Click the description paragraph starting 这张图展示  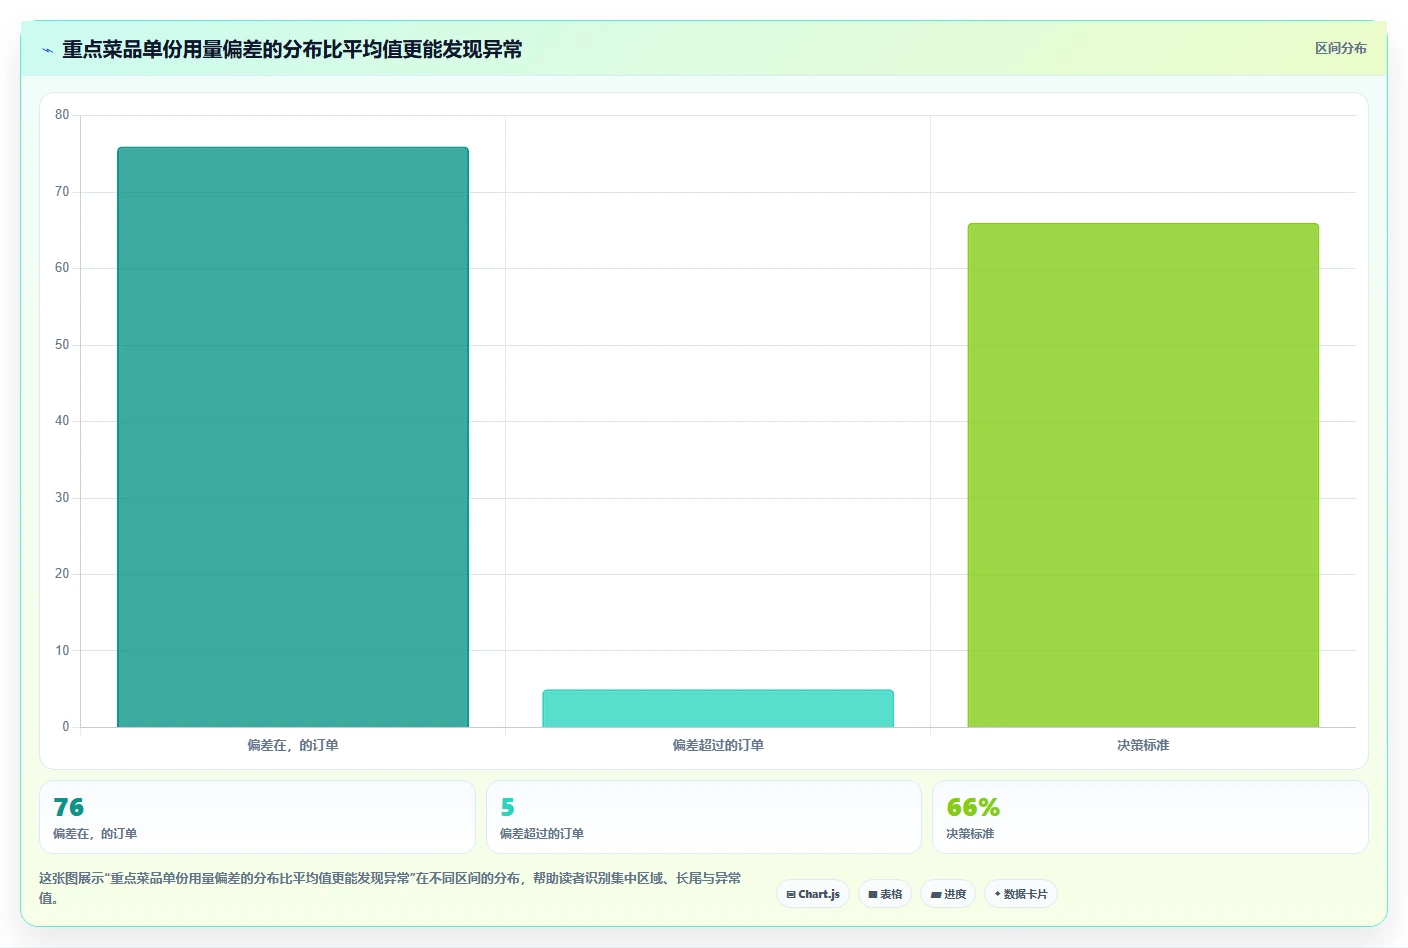click(x=390, y=888)
